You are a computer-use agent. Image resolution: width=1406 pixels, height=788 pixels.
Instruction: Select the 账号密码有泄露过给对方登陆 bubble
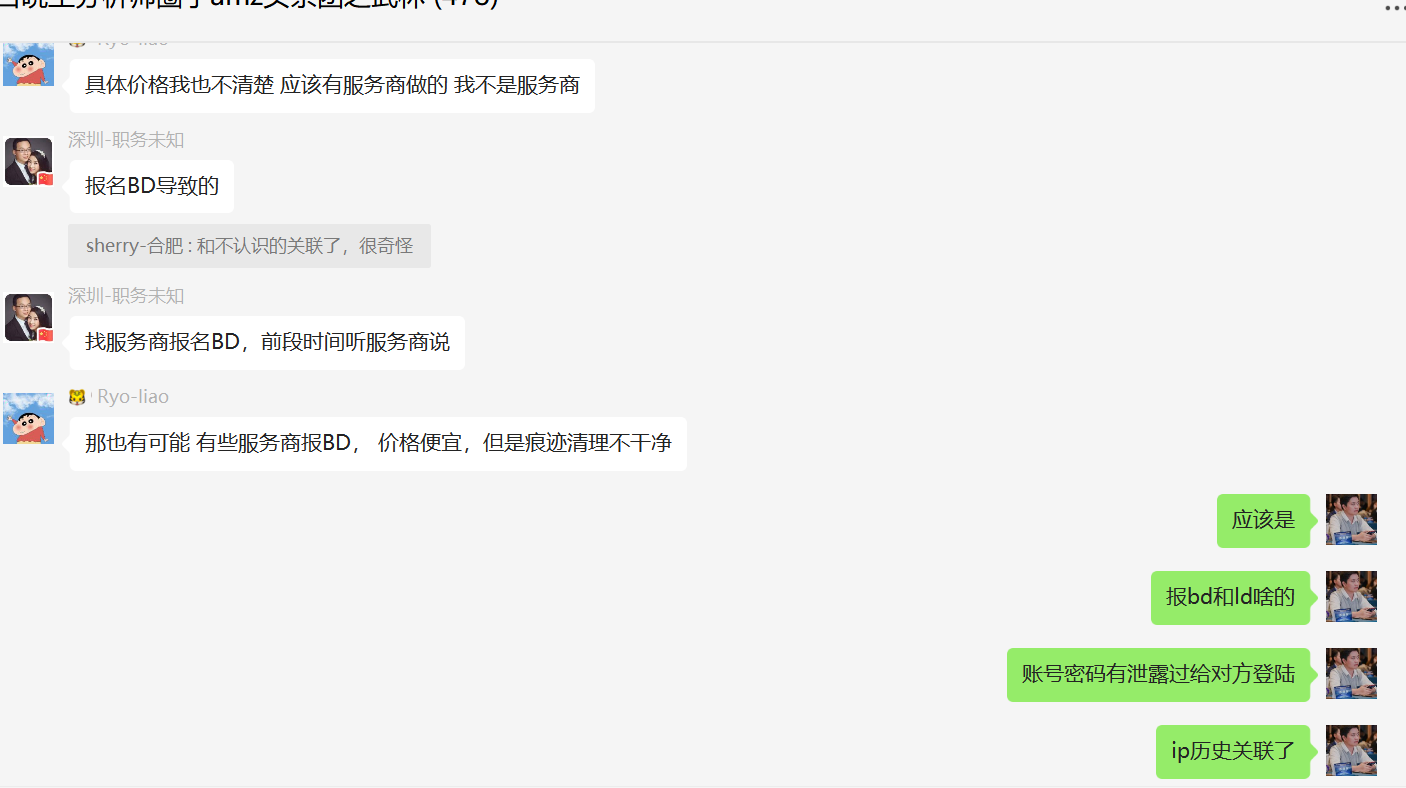pyautogui.click(x=1158, y=674)
